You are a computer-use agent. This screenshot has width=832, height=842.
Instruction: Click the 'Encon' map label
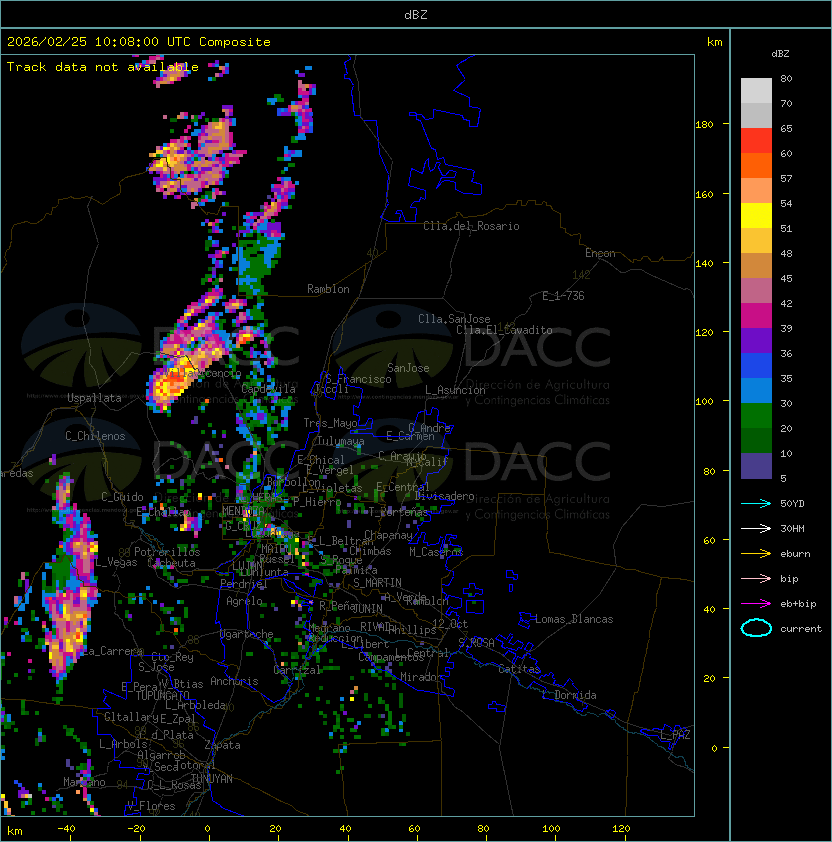(600, 253)
